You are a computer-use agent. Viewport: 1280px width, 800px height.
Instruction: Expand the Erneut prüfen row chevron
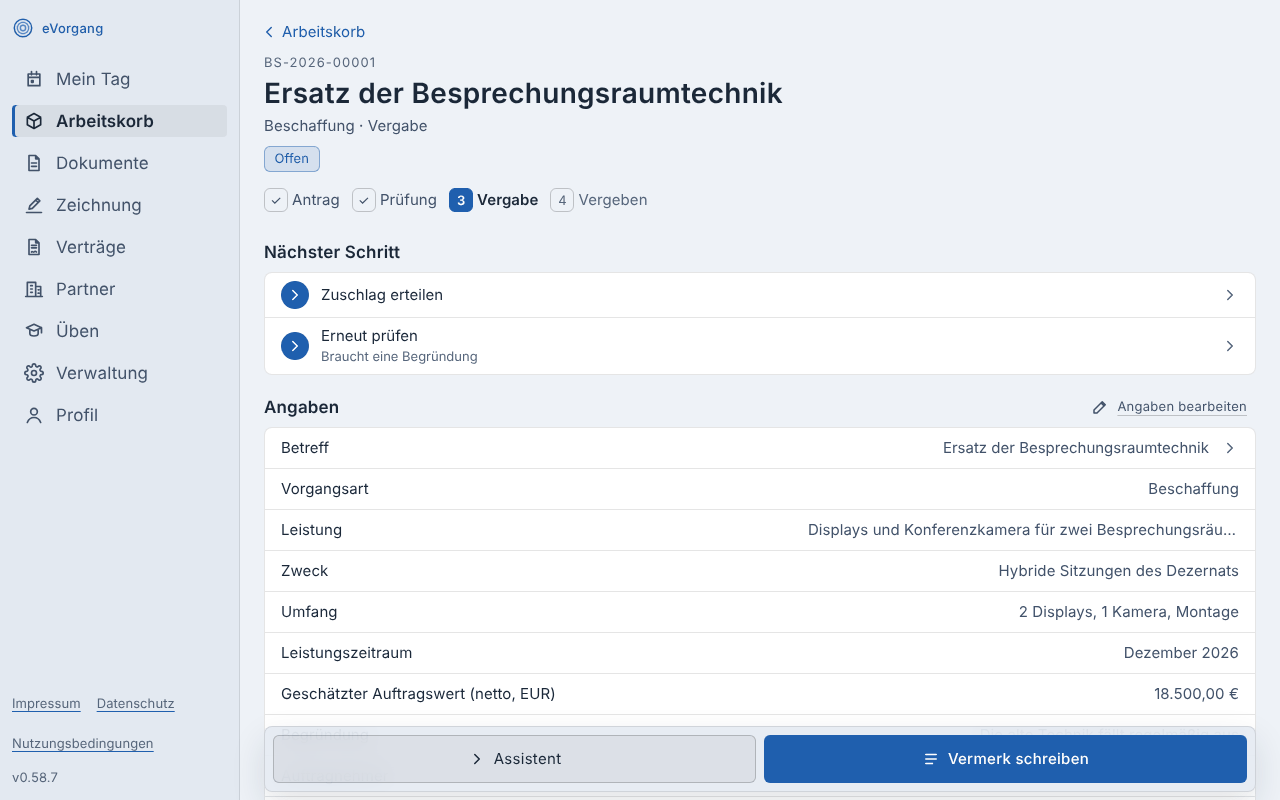1230,346
